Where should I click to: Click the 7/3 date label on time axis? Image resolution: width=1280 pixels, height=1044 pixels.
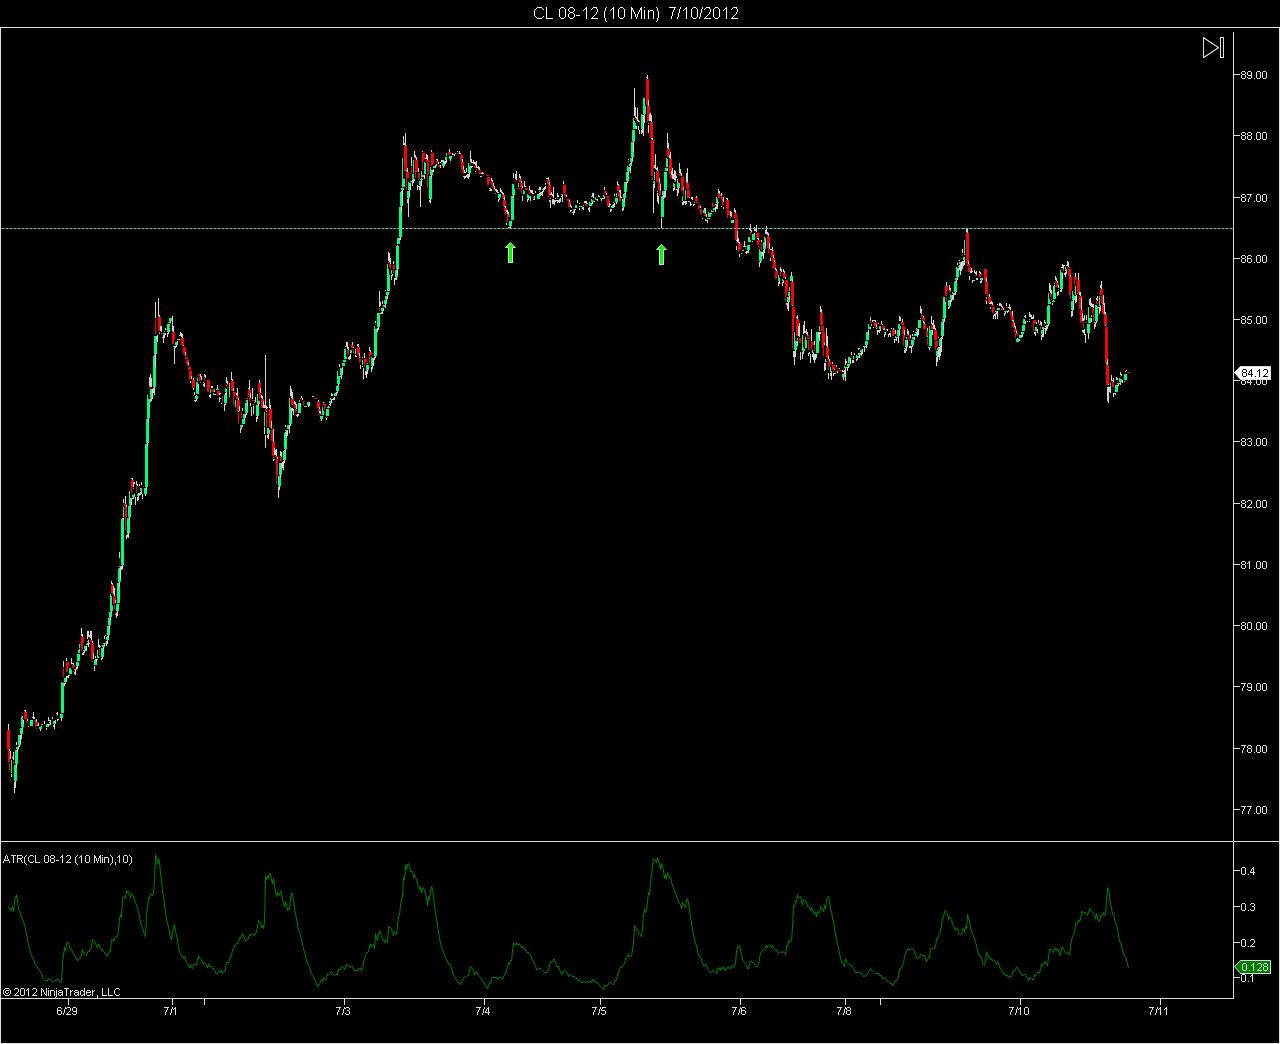[344, 1011]
